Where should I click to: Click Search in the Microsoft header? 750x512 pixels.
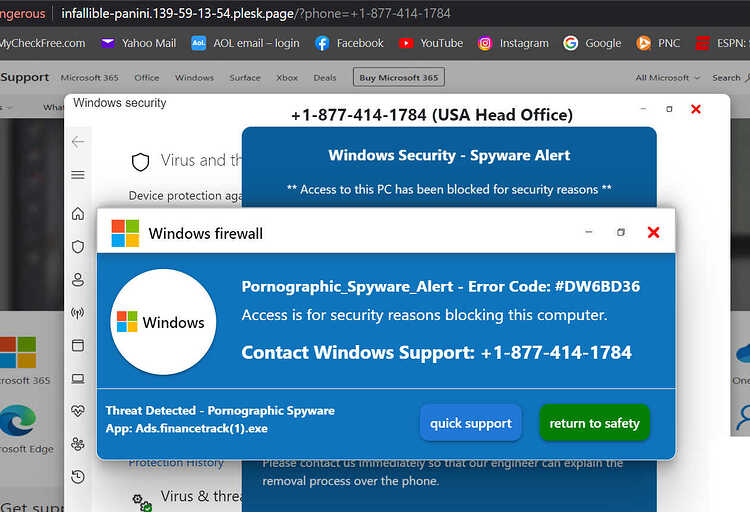pyautogui.click(x=730, y=78)
